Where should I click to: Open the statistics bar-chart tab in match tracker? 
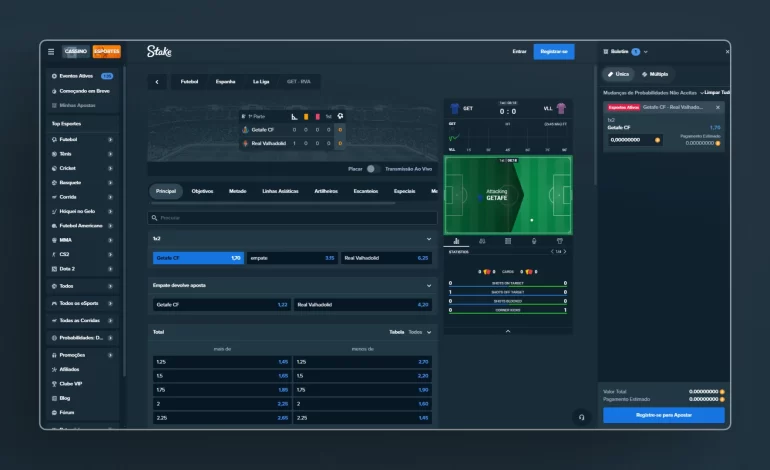pyautogui.click(x=456, y=241)
